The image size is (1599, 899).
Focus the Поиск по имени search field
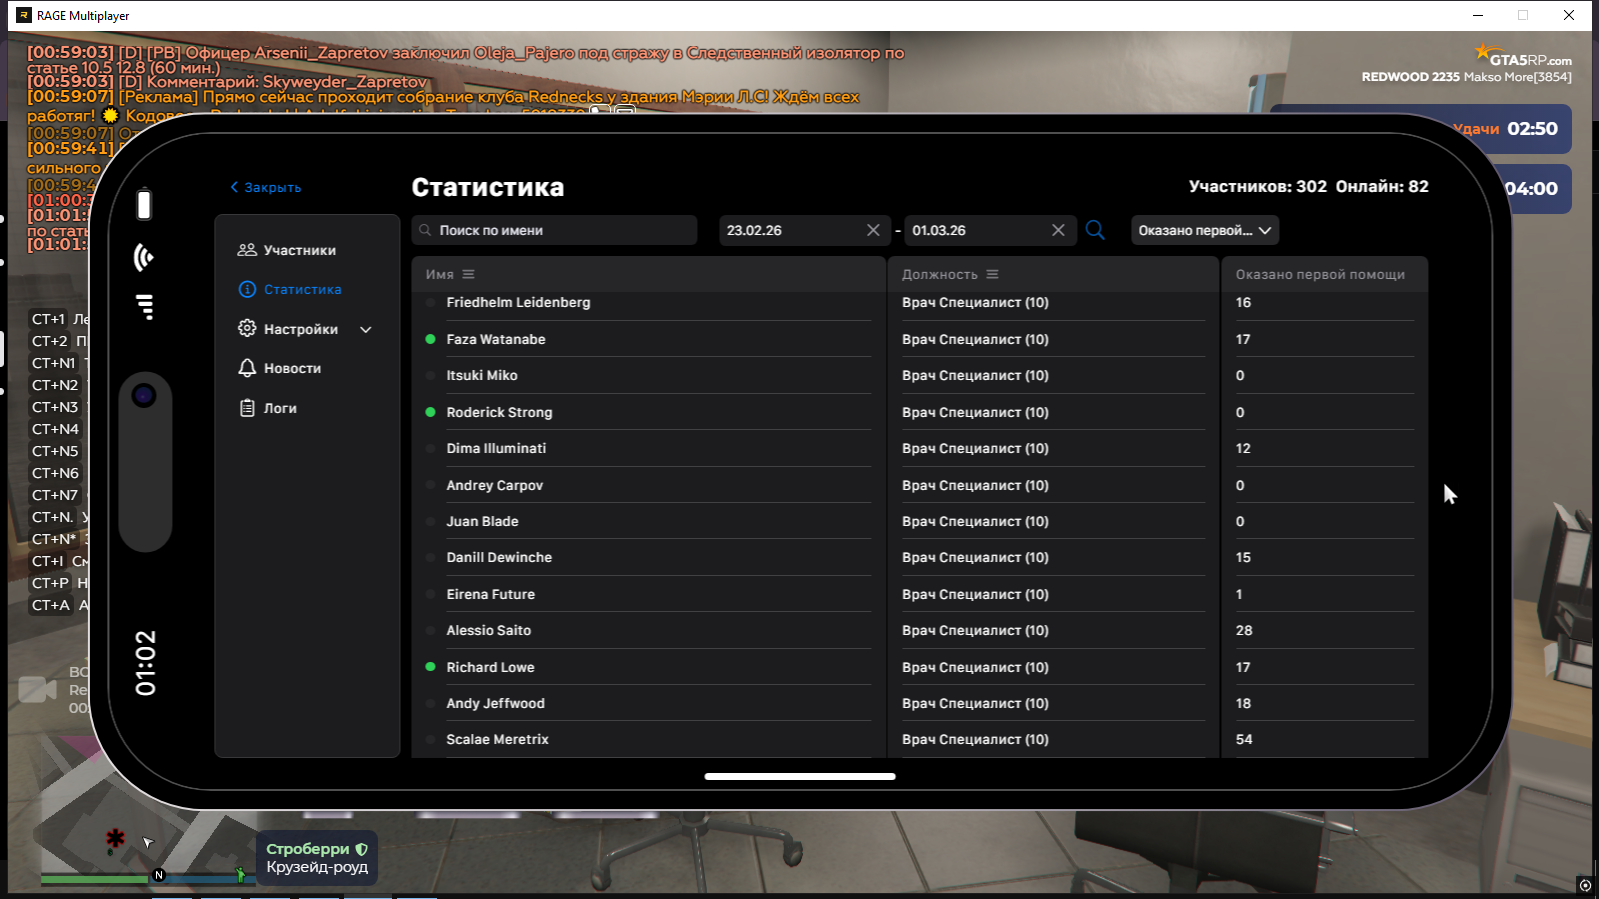coord(554,230)
